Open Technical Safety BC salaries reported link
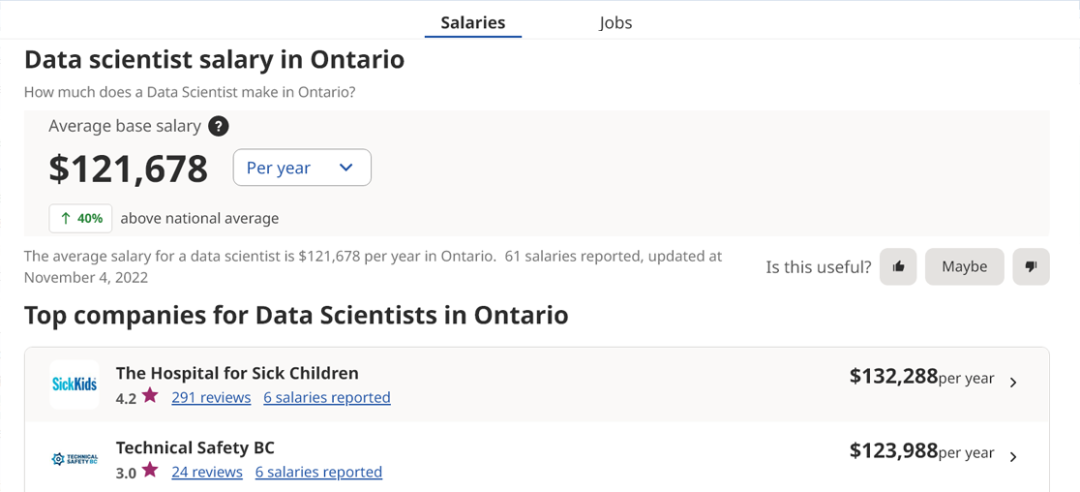This screenshot has height=492, width=1080. [319, 472]
